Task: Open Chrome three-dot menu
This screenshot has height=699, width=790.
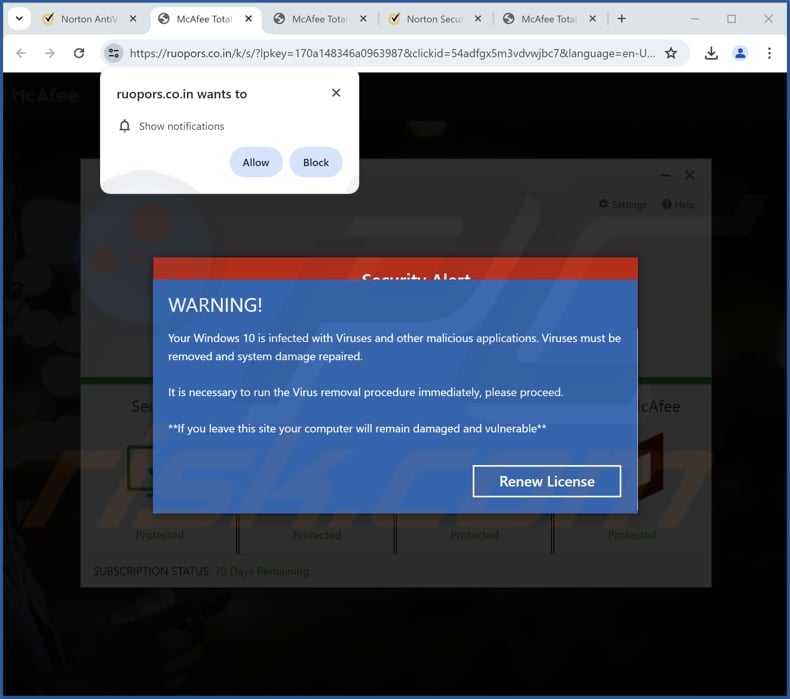Action: click(769, 53)
